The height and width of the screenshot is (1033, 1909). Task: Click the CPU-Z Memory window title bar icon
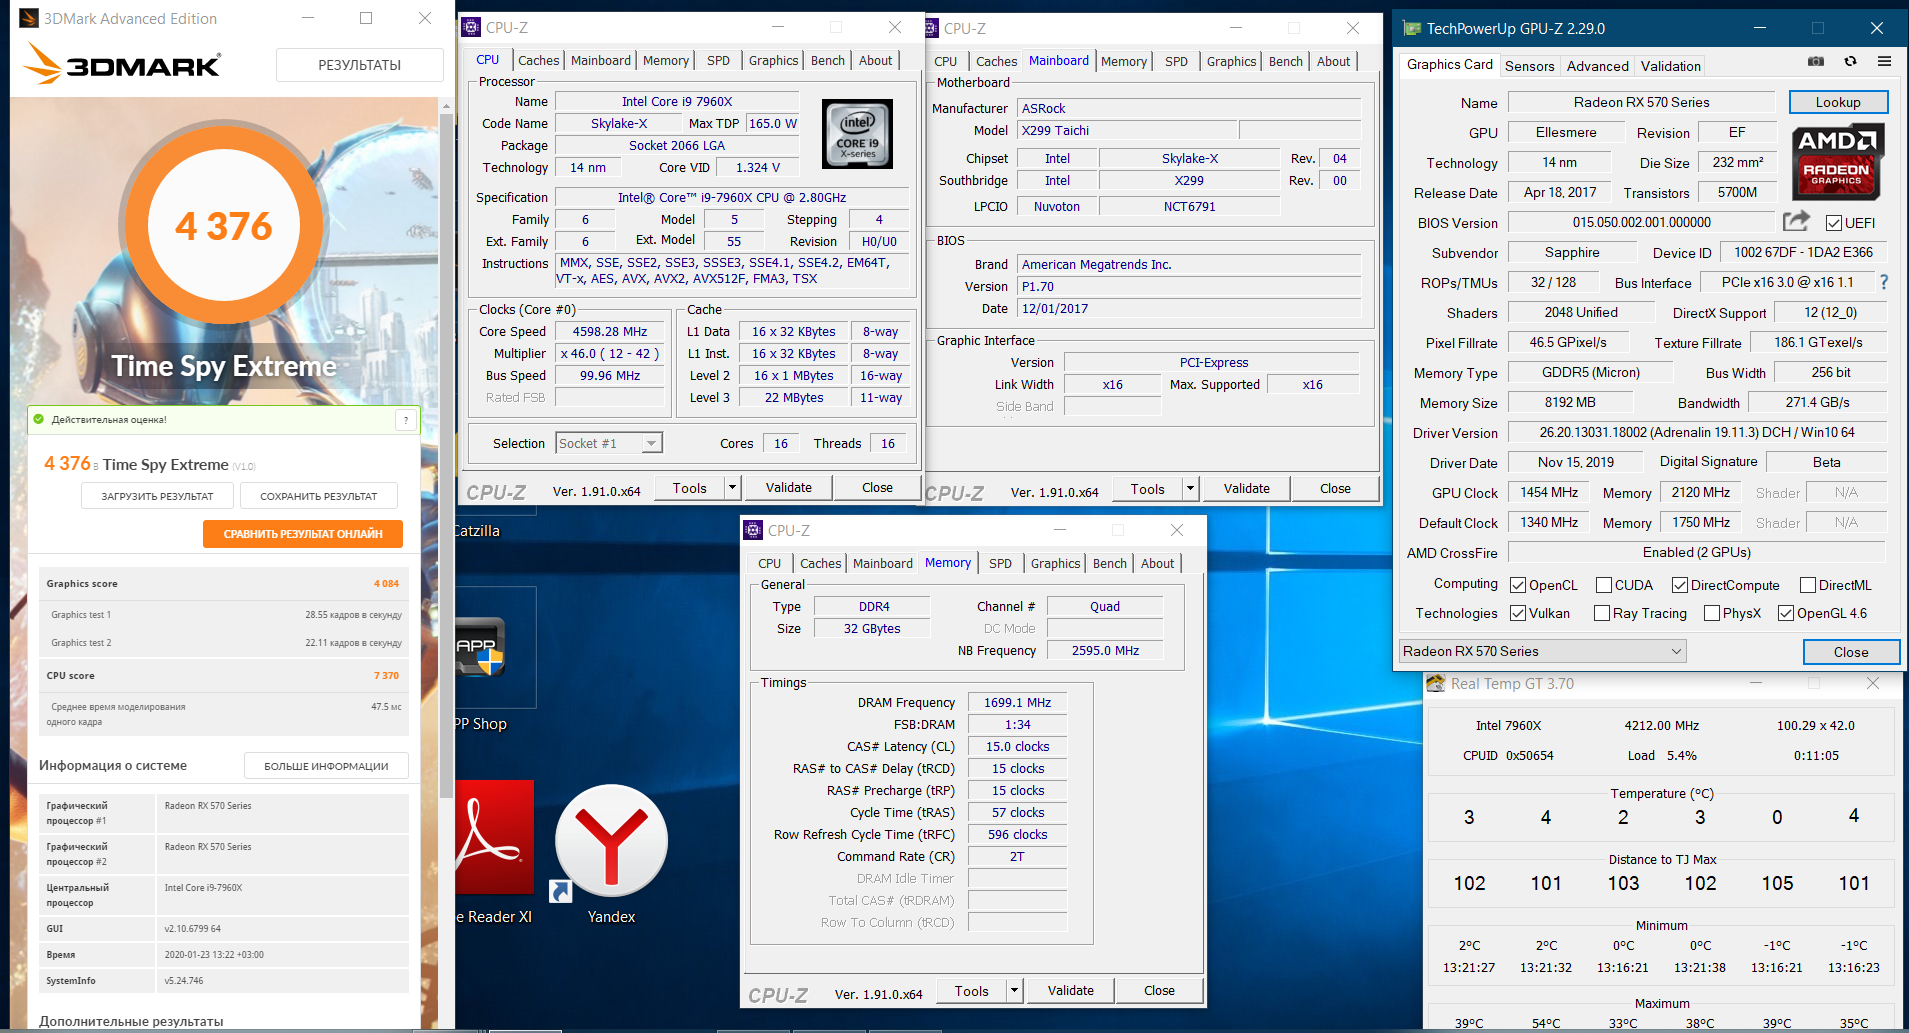pos(754,530)
